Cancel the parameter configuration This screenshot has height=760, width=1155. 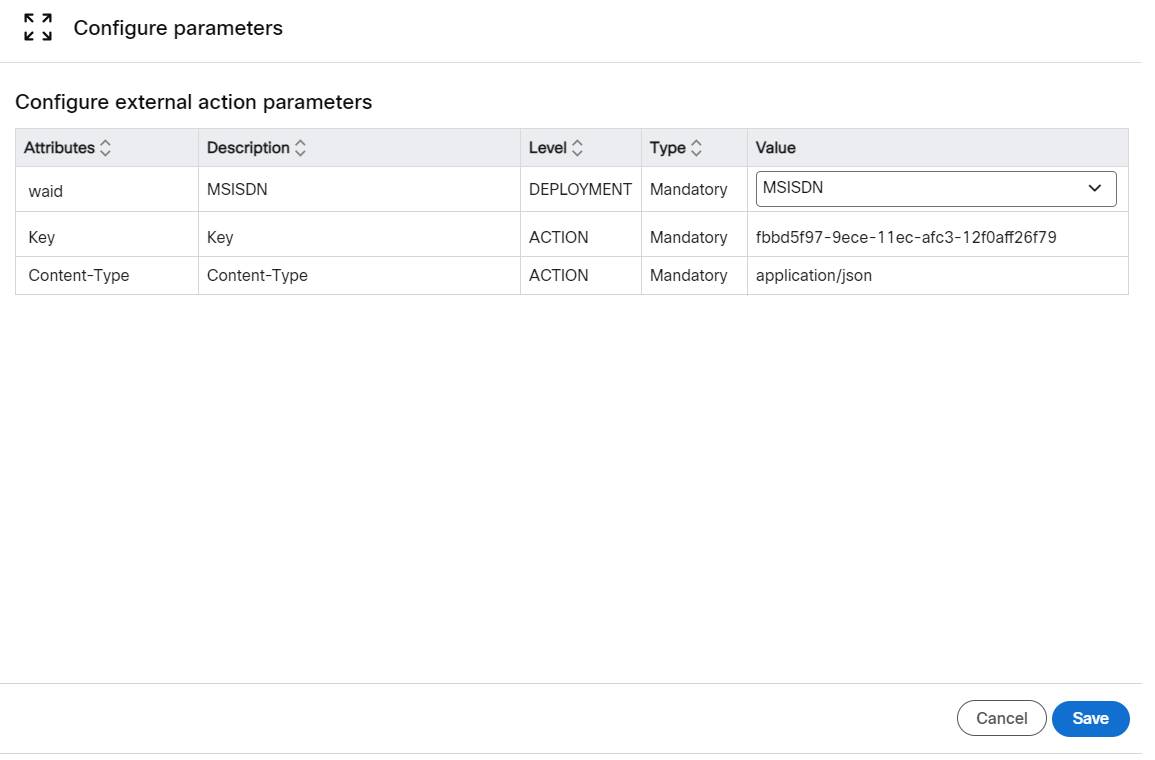click(x=1001, y=718)
